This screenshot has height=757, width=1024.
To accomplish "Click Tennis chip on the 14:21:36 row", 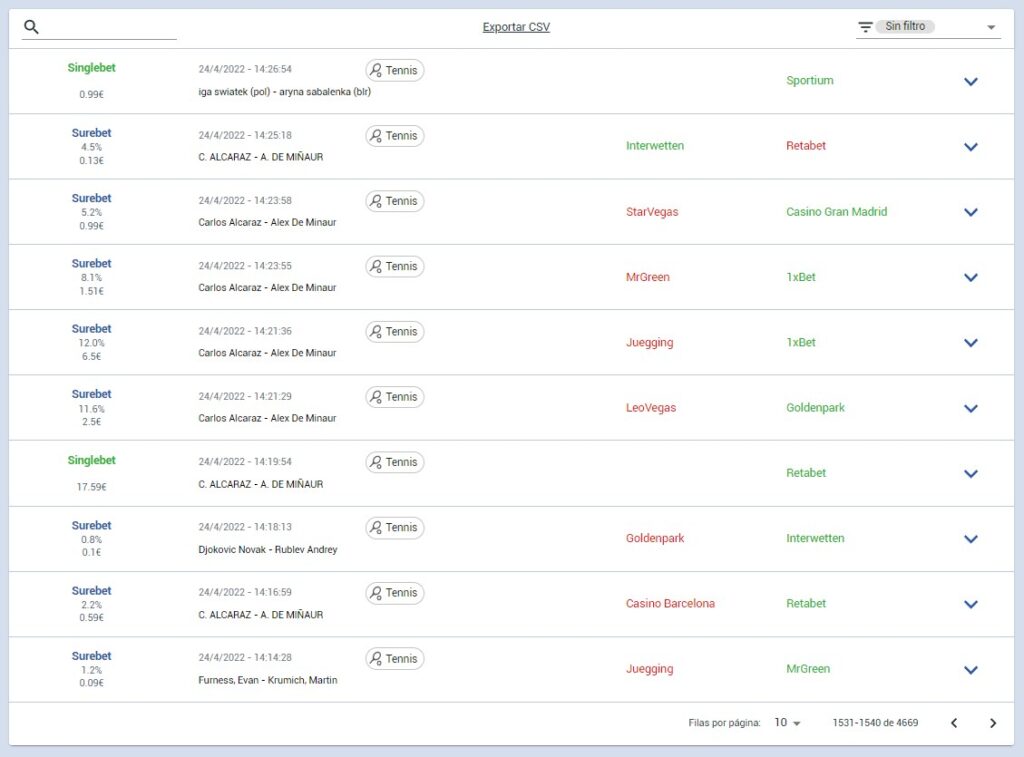I will [394, 331].
